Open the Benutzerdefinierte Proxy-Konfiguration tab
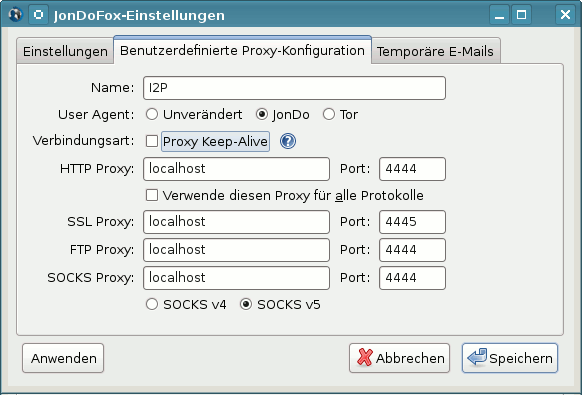Image resolution: width=582 pixels, height=395 pixels. (x=242, y=50)
